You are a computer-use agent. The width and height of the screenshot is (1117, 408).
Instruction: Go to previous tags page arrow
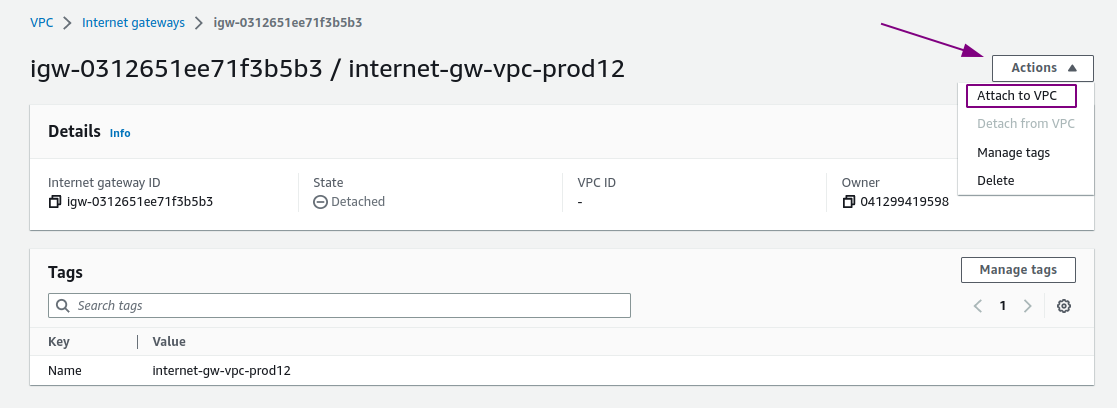977,306
